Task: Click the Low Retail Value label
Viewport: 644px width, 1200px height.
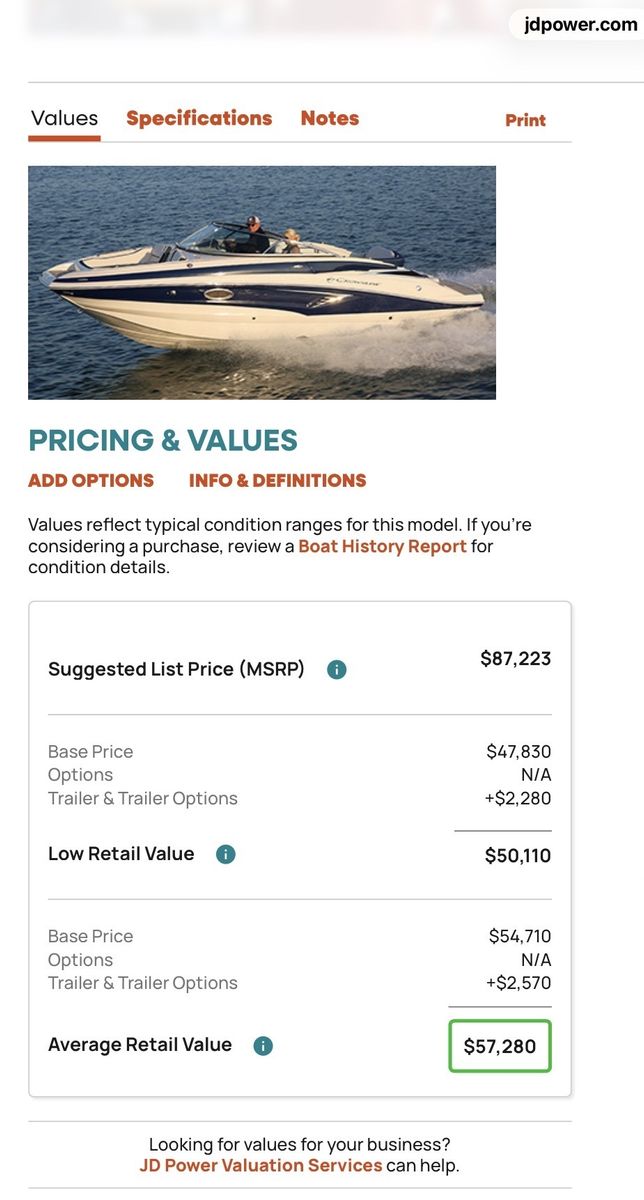Action: 121,854
